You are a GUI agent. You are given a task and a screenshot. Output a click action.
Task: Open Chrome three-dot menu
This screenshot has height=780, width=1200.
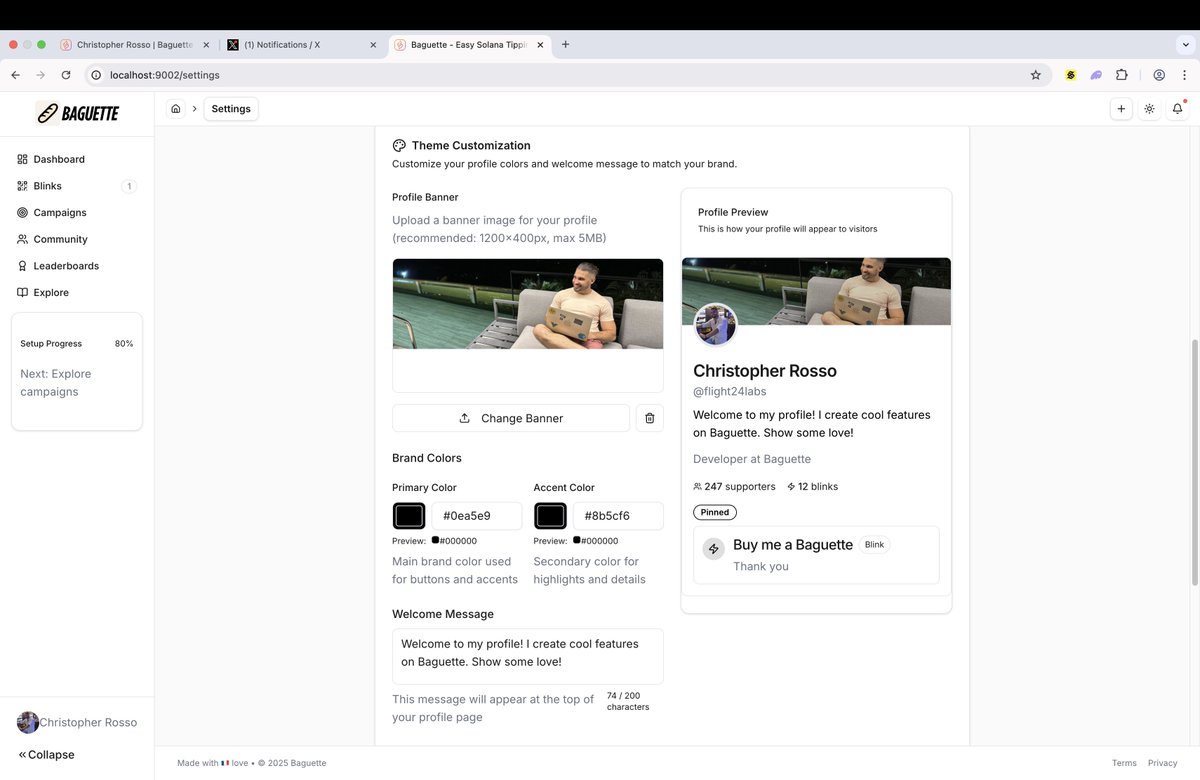(1185, 75)
